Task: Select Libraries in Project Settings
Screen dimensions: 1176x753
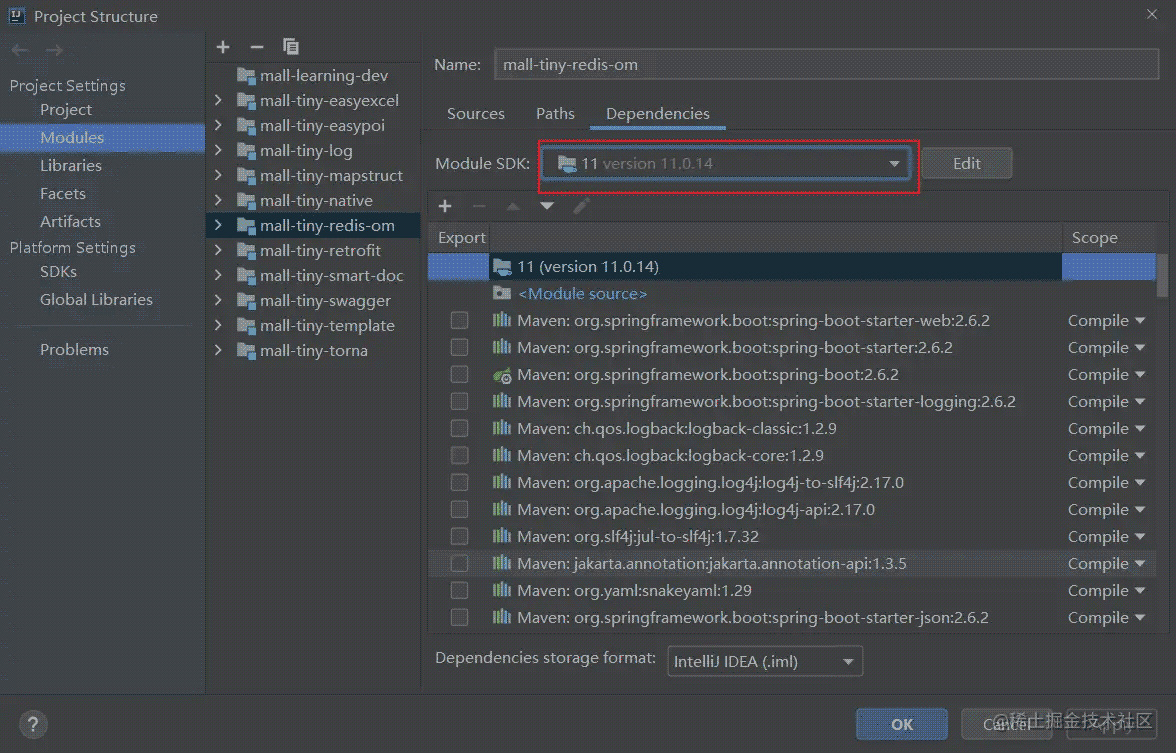Action: coord(70,166)
